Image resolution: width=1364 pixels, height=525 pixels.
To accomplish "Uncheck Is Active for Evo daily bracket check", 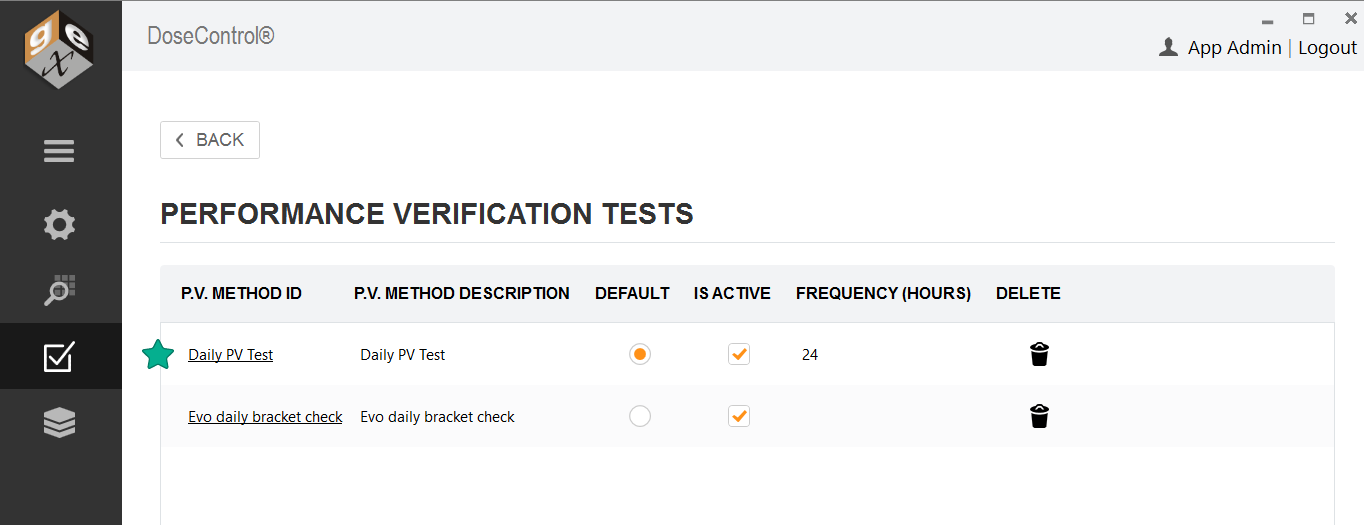I will 739,416.
